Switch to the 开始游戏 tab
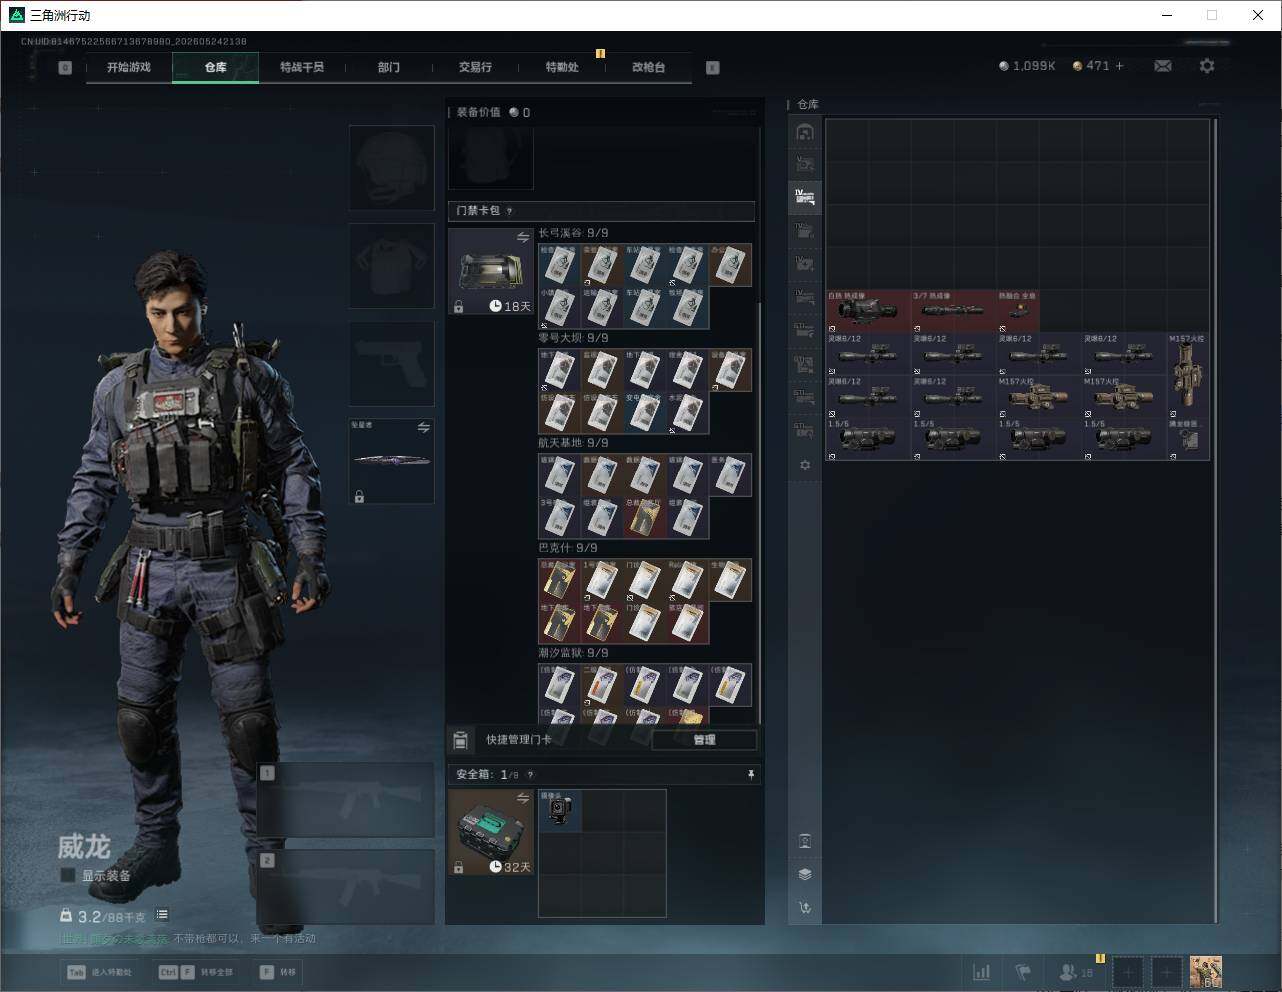This screenshot has height=992, width=1282. (129, 67)
